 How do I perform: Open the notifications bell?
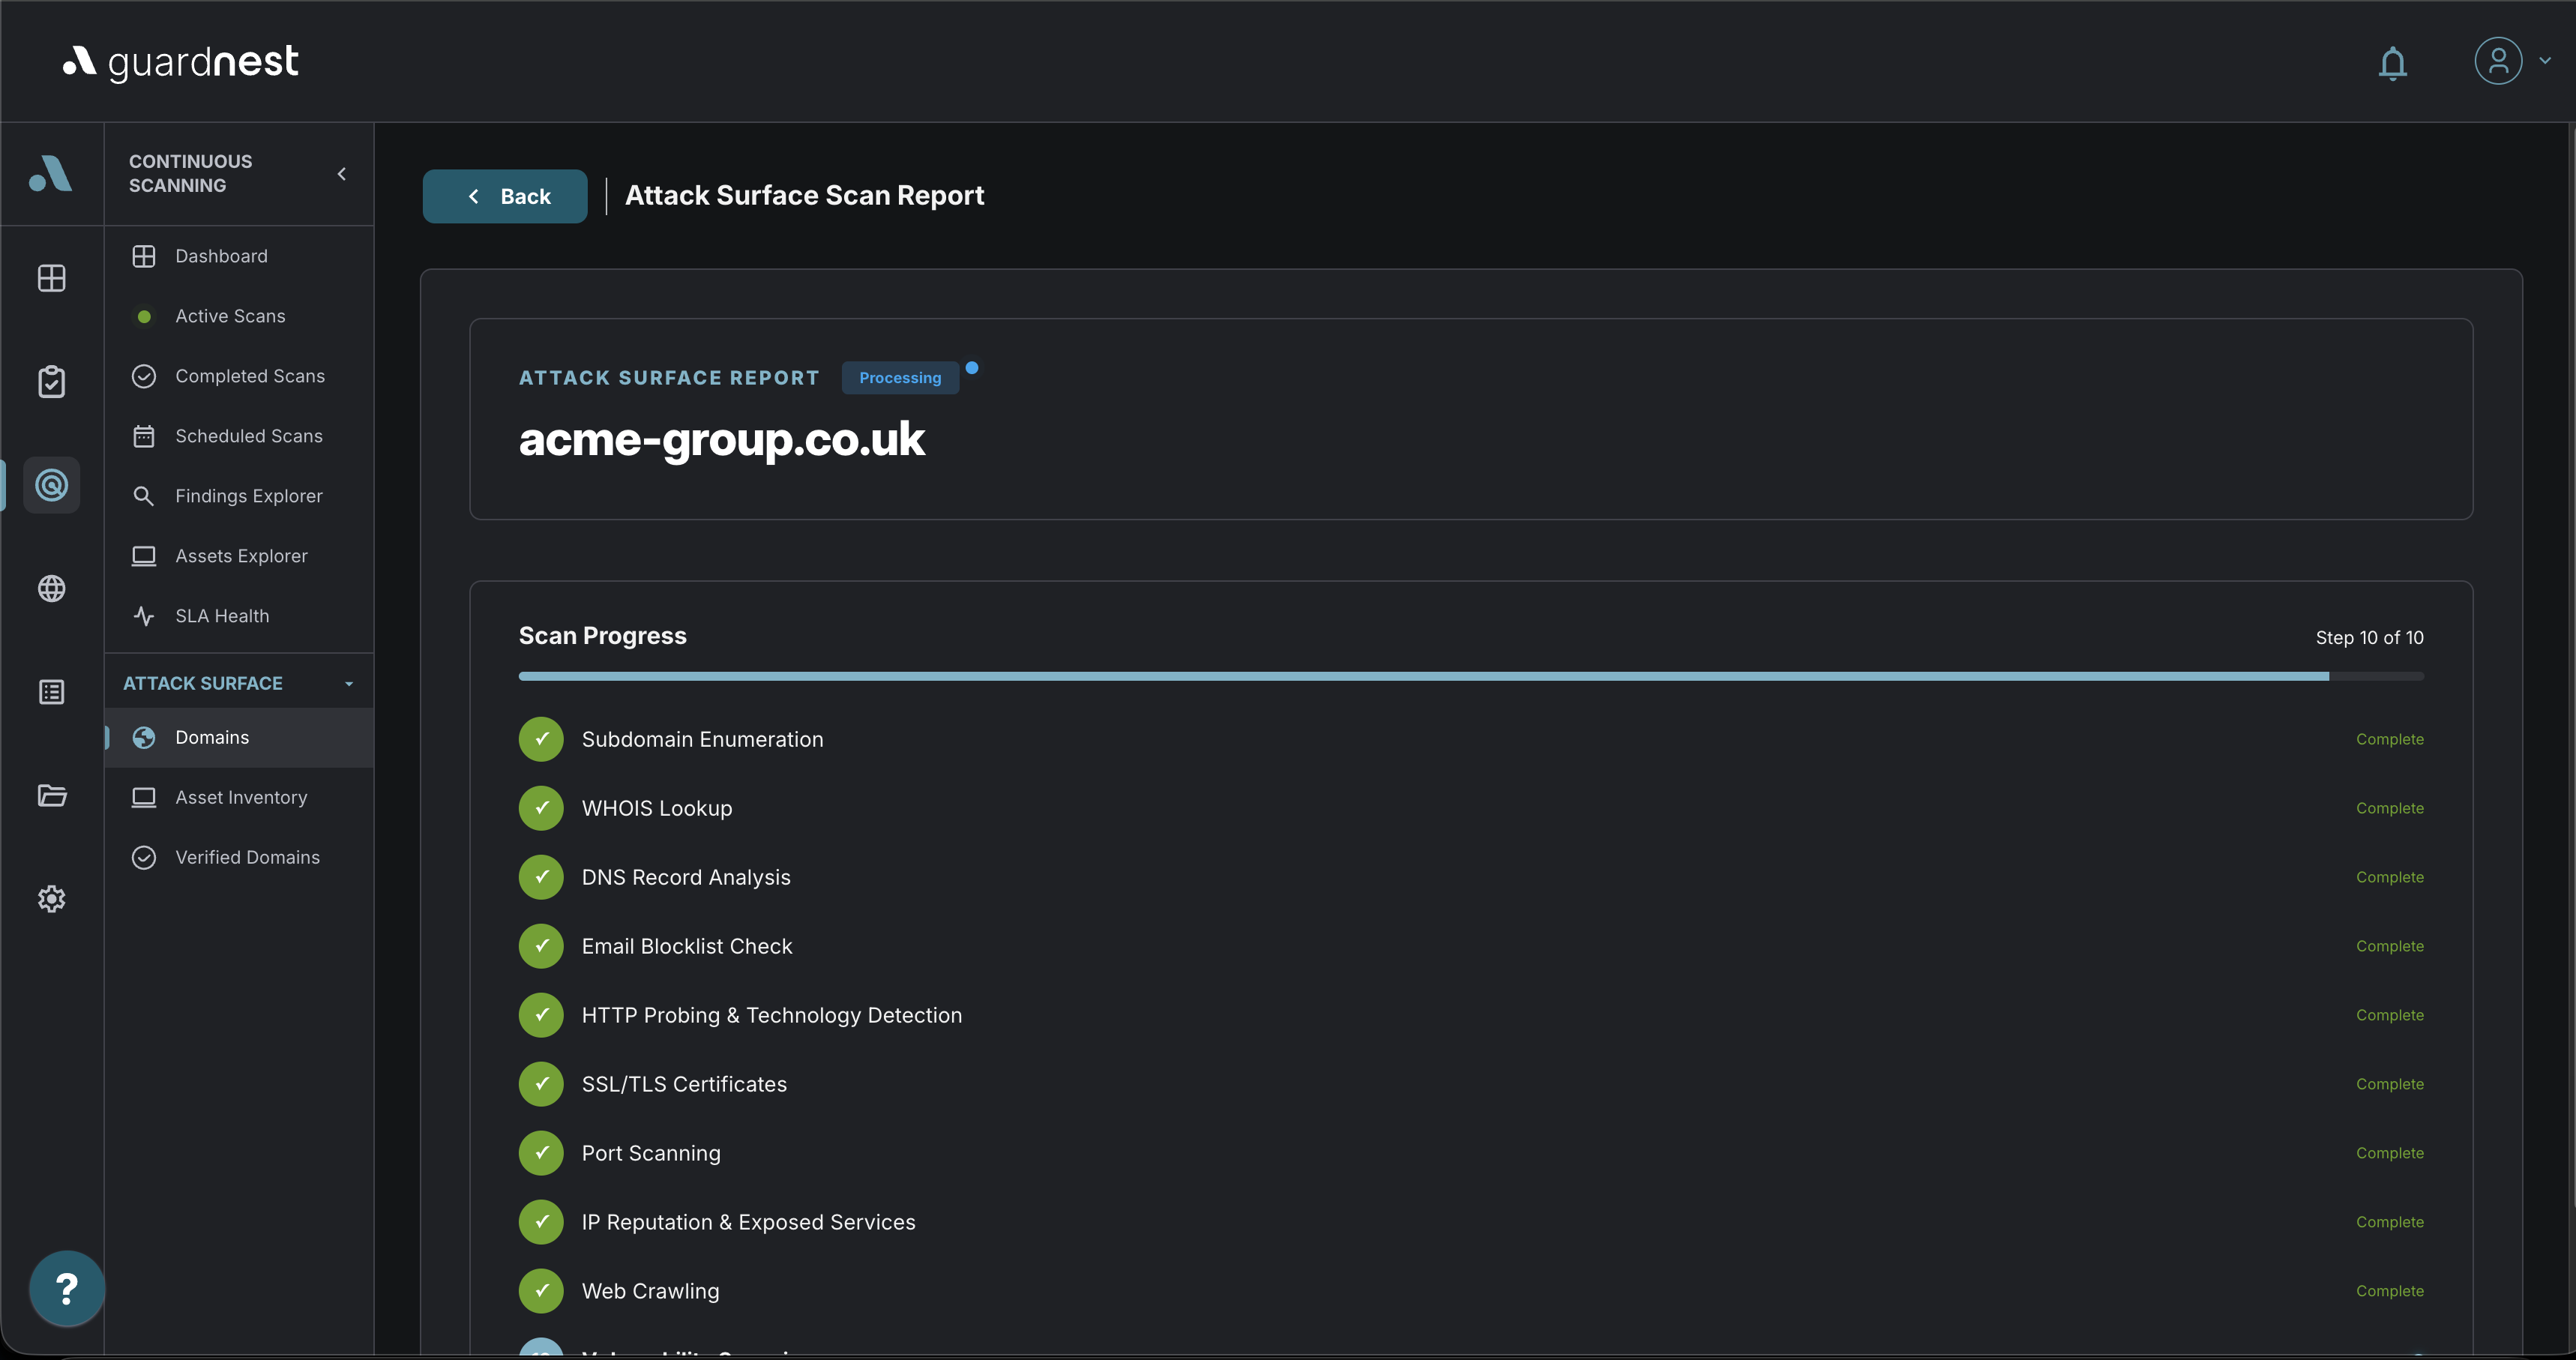pos(2392,62)
